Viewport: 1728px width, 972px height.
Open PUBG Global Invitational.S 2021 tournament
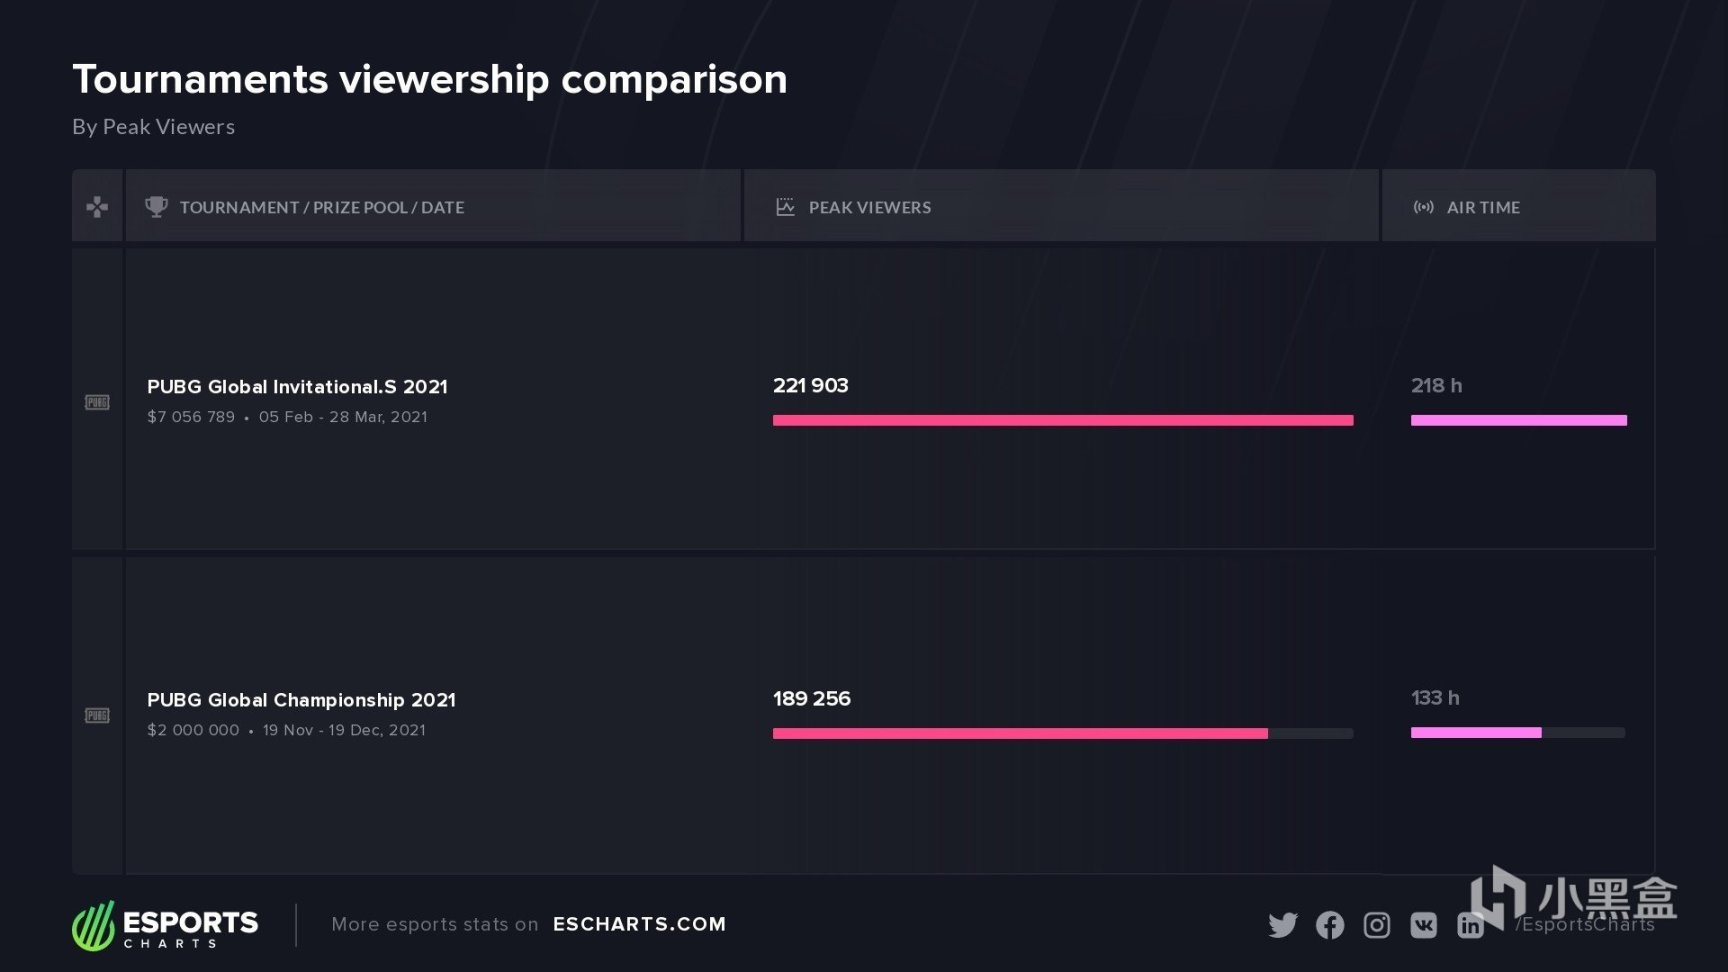297,387
